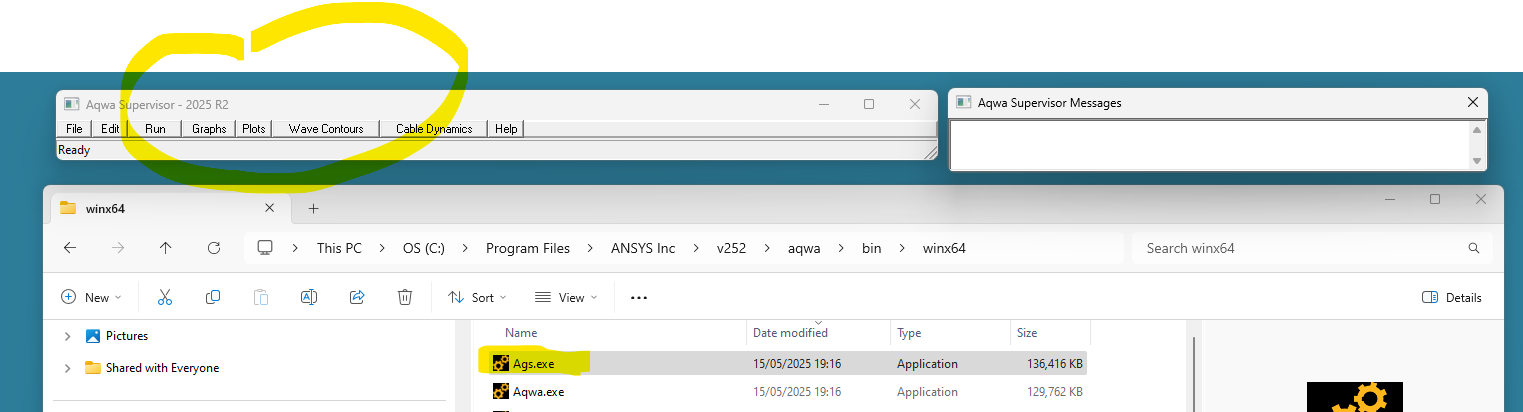Image resolution: width=1523 pixels, height=412 pixels.
Task: Go forward in File Explorer
Action: click(x=118, y=248)
